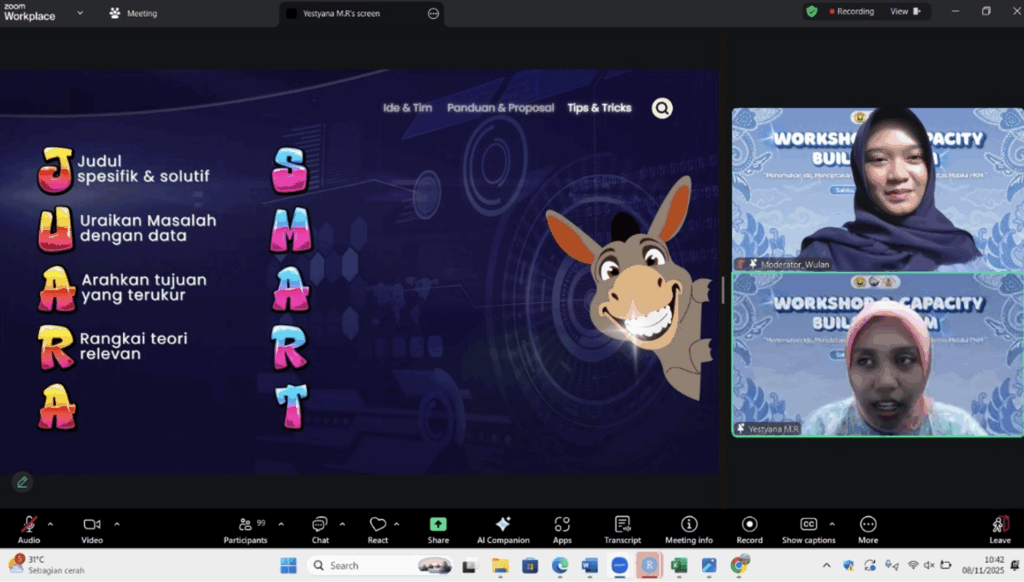
Task: Click the Leave meeting button
Action: pyautogui.click(x=999, y=529)
